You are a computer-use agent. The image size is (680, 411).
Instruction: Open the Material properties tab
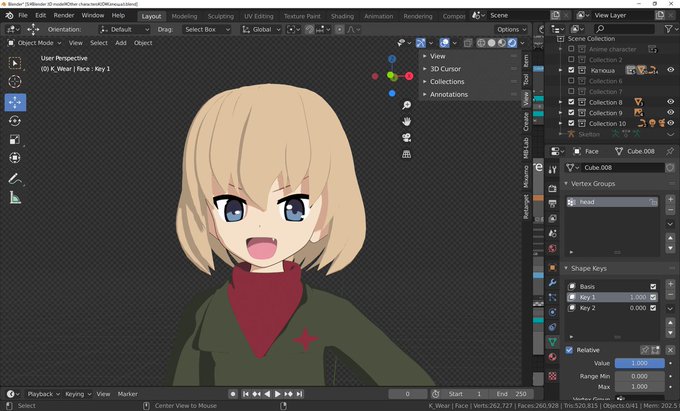(552, 357)
